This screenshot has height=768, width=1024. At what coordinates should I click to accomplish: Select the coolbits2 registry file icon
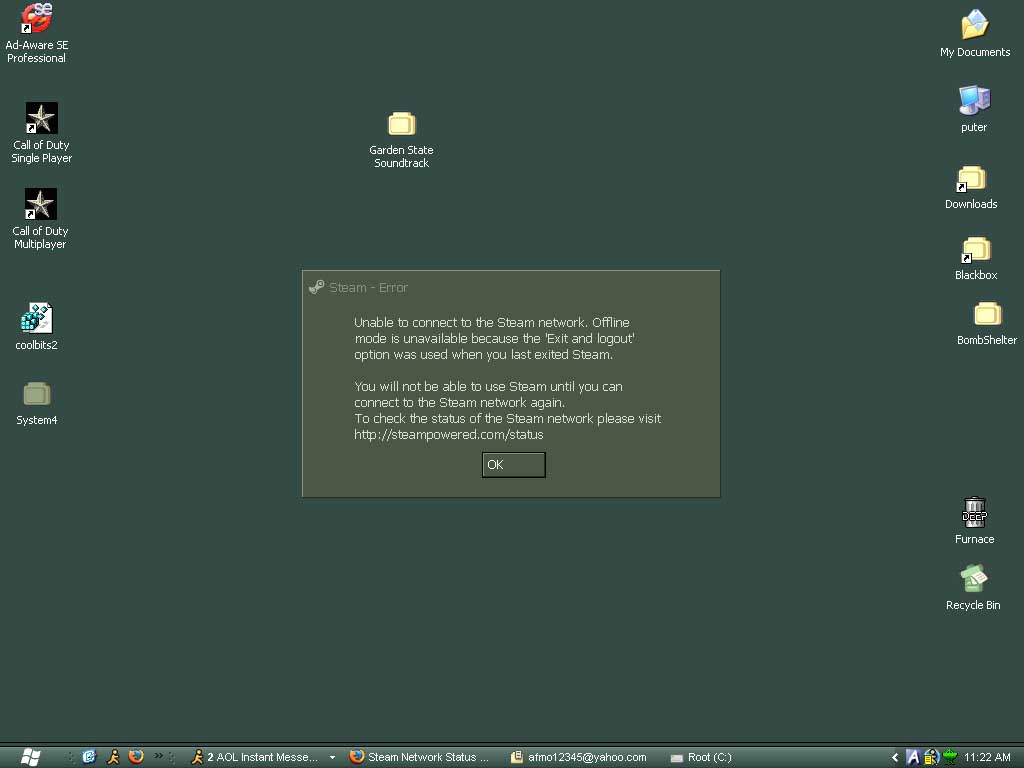[37, 327]
